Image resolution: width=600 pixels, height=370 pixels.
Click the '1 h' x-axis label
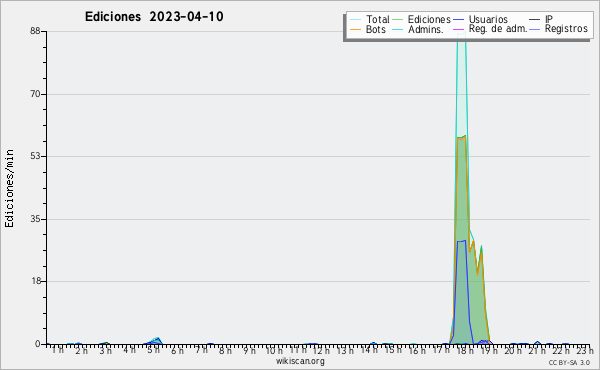[57, 350]
